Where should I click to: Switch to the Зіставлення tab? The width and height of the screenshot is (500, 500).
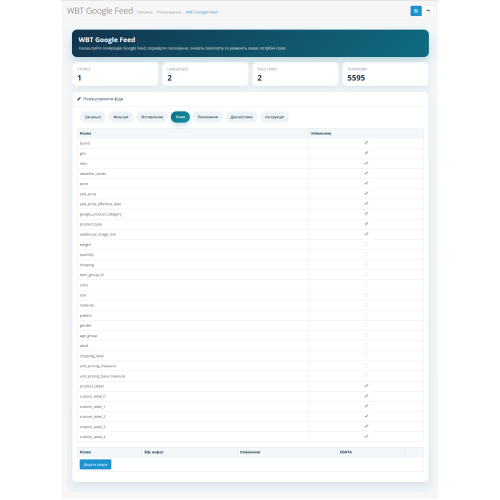(152, 117)
